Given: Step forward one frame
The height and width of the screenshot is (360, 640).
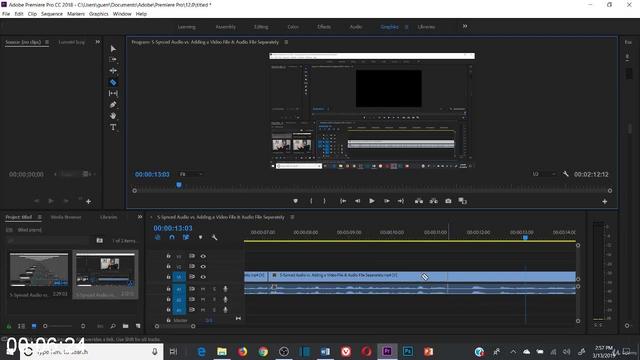Looking at the screenshot, I should (387, 201).
